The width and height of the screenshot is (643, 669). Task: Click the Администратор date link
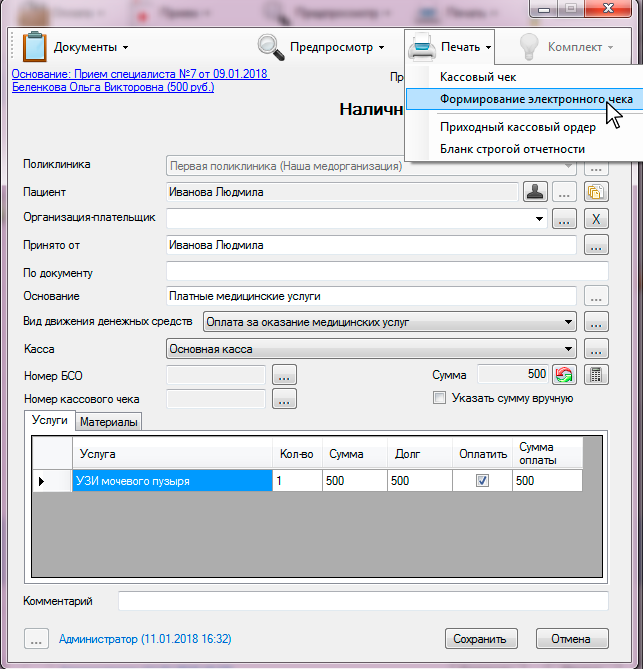[x=145, y=639]
